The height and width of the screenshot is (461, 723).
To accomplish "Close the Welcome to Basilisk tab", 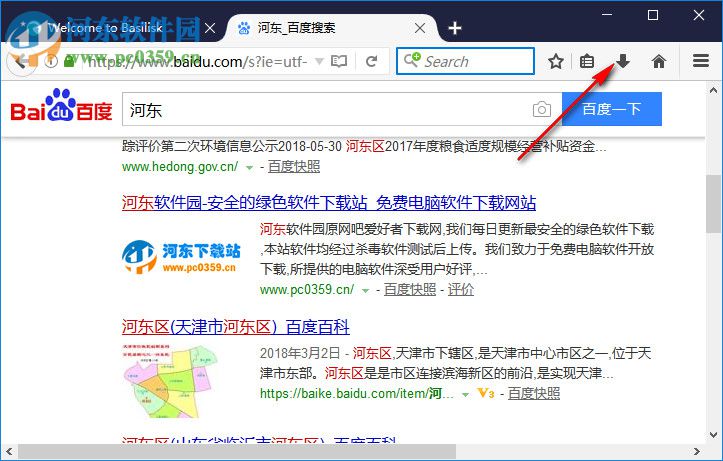I will pyautogui.click(x=210, y=28).
